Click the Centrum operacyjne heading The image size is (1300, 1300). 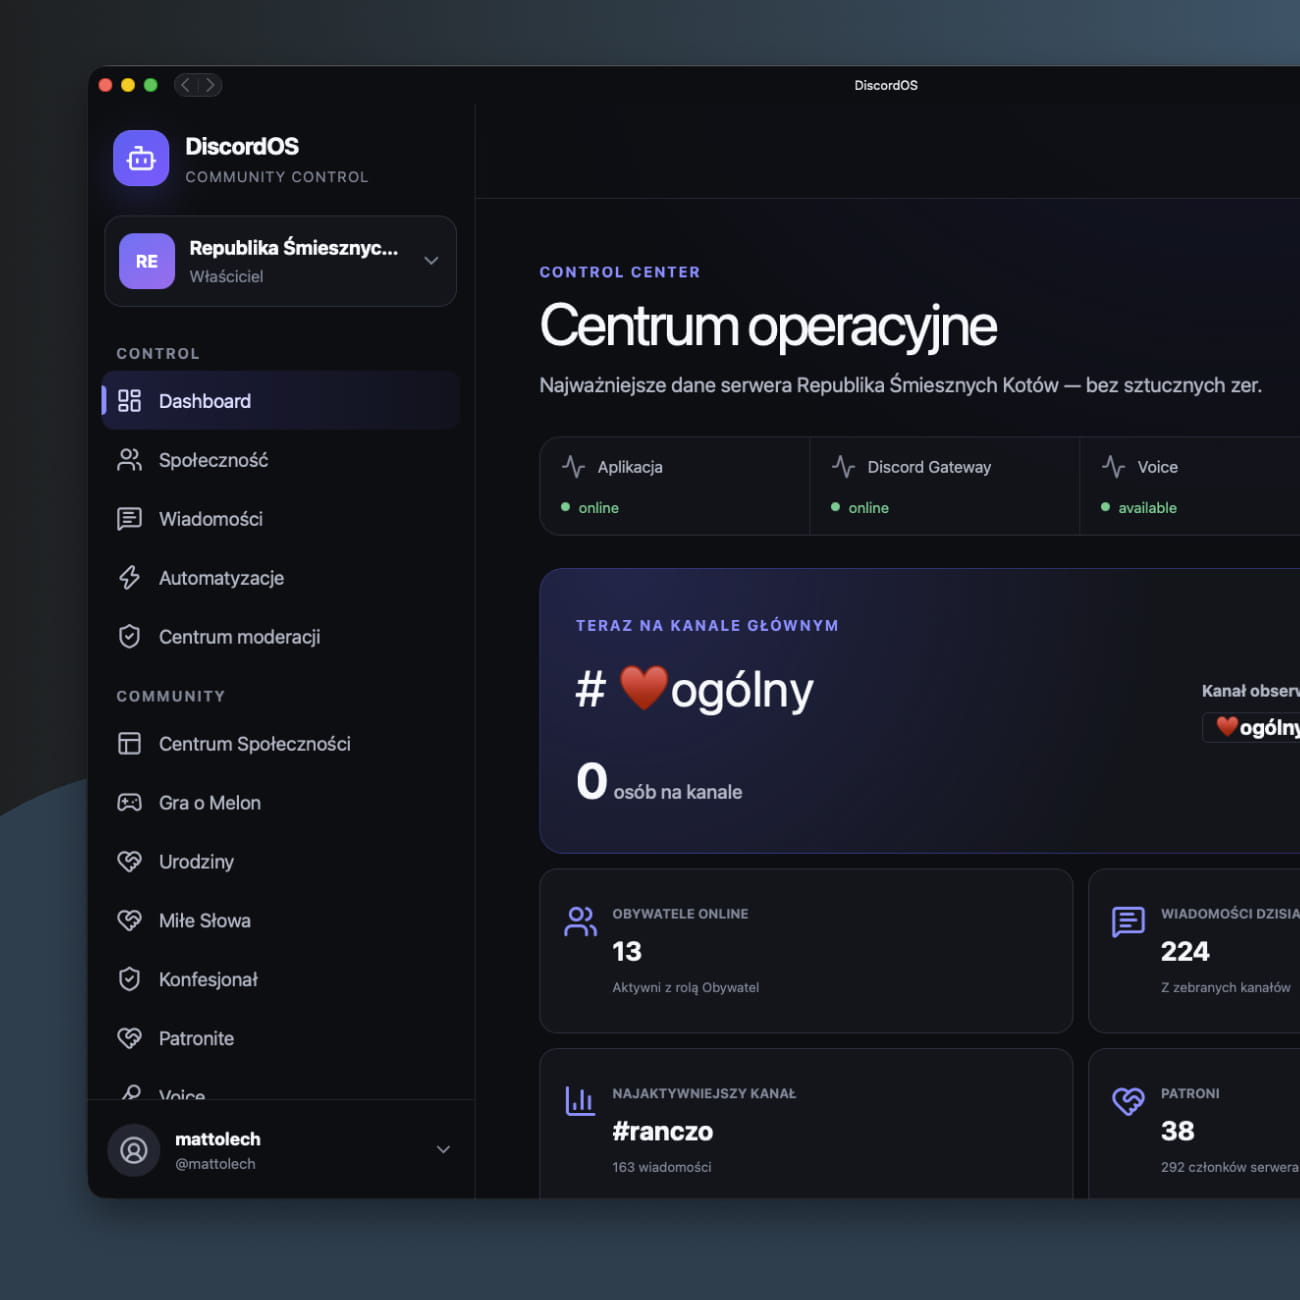point(768,327)
